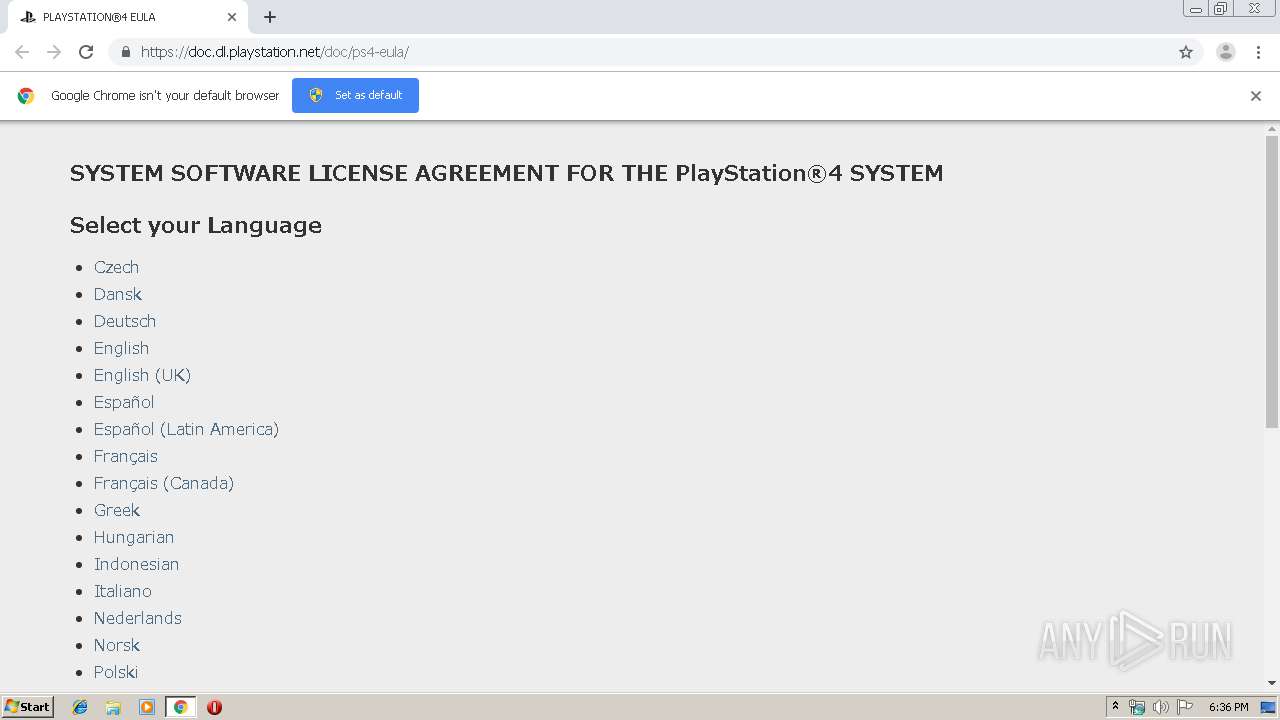
Task: Click the shield icon on Set as default
Action: (316, 95)
